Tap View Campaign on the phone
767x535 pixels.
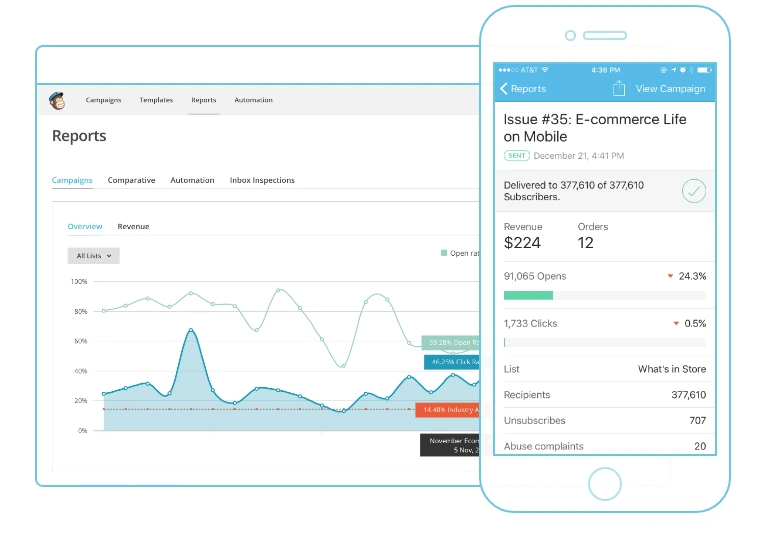tap(670, 89)
